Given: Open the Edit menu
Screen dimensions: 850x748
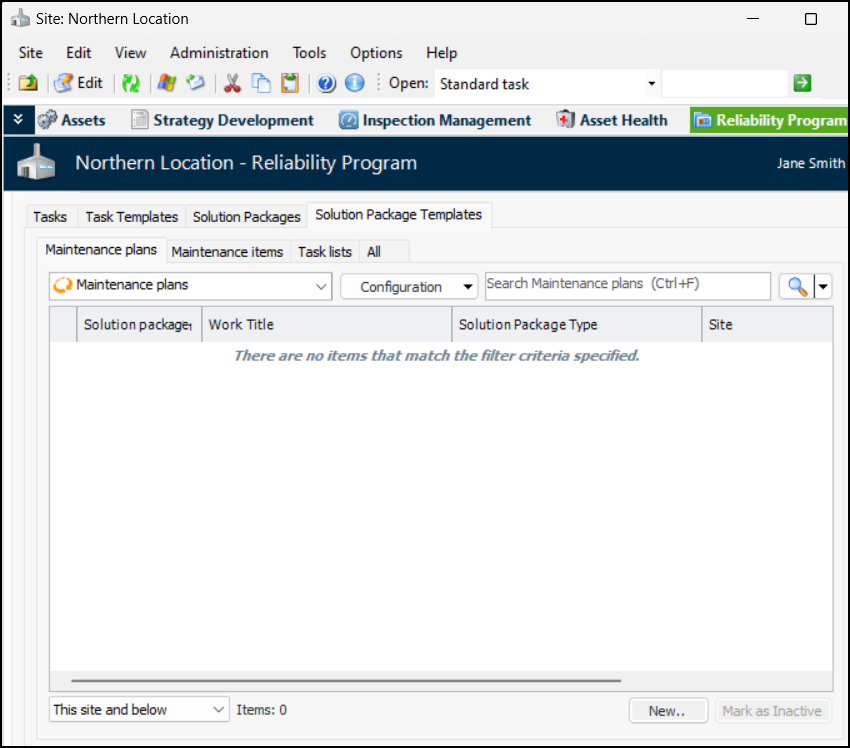Looking at the screenshot, I should pos(79,53).
